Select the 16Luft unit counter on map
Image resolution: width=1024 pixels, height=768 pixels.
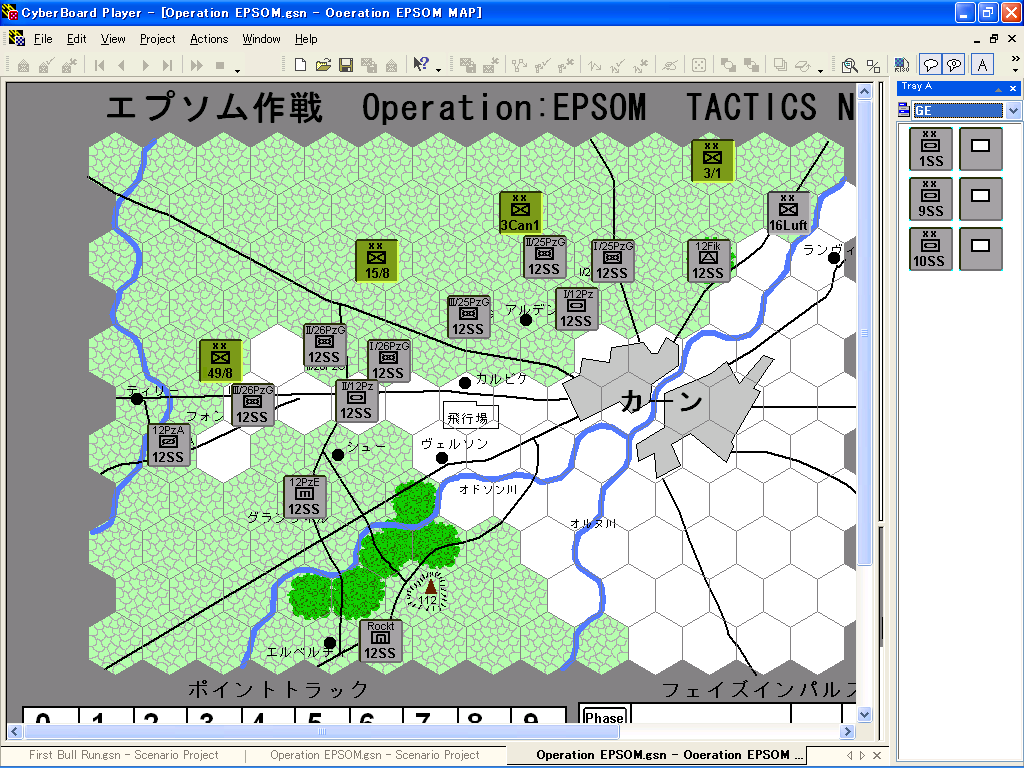coord(788,212)
